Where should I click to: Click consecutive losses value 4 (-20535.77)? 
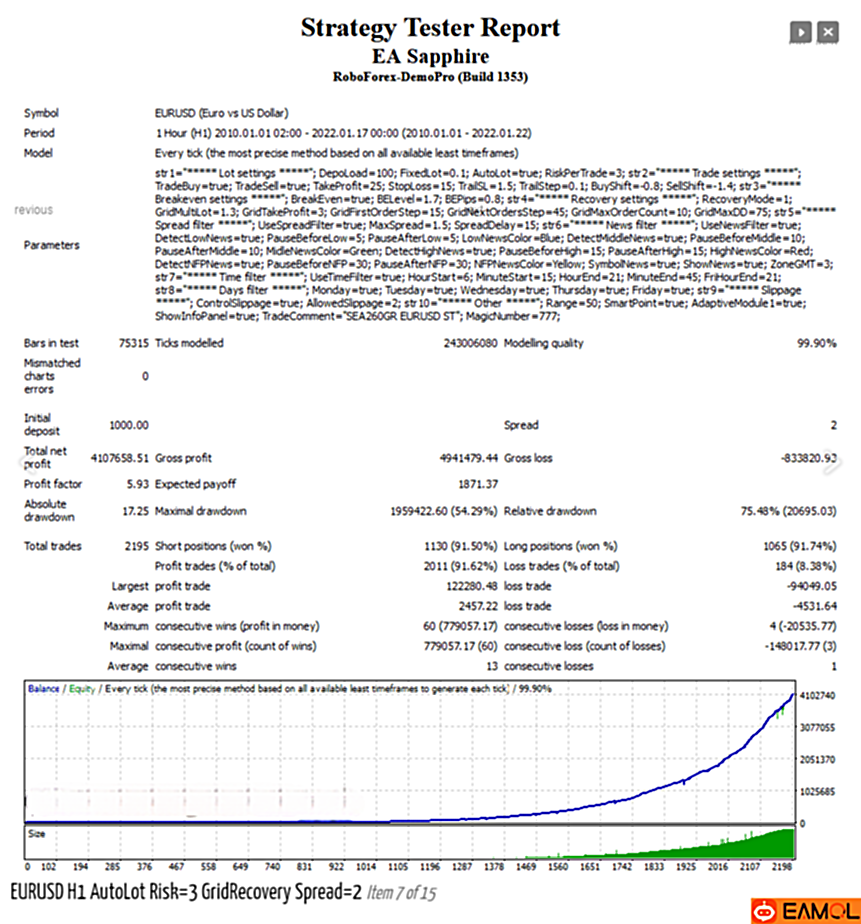coord(803,626)
